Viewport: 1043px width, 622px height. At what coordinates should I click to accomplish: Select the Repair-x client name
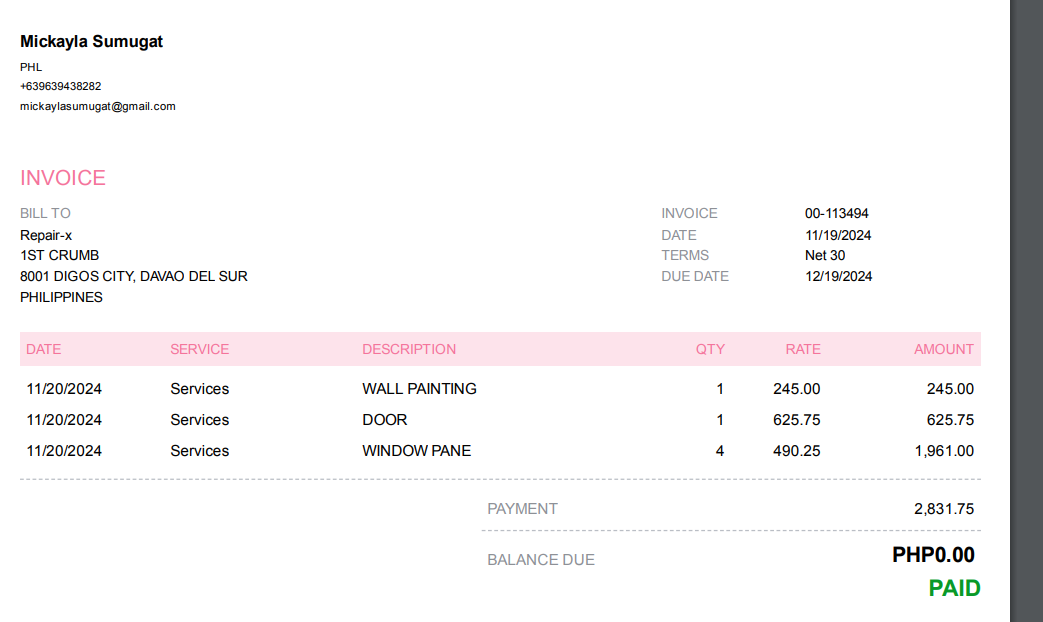pyautogui.click(x=46, y=235)
